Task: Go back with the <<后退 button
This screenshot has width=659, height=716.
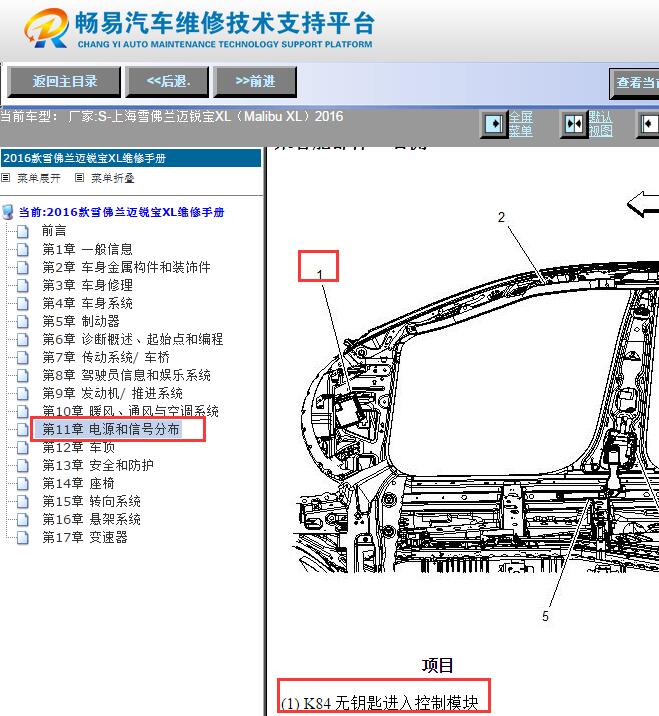Action: (167, 82)
